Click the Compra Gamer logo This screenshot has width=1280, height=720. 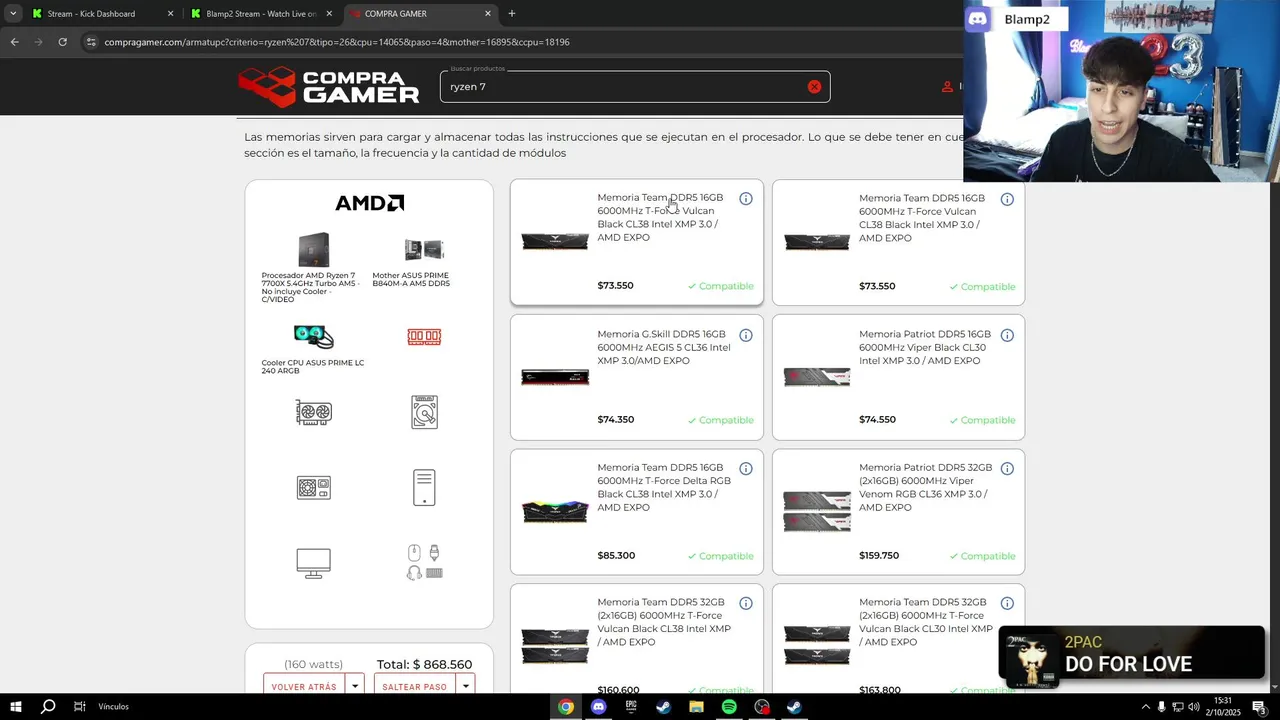[329, 87]
